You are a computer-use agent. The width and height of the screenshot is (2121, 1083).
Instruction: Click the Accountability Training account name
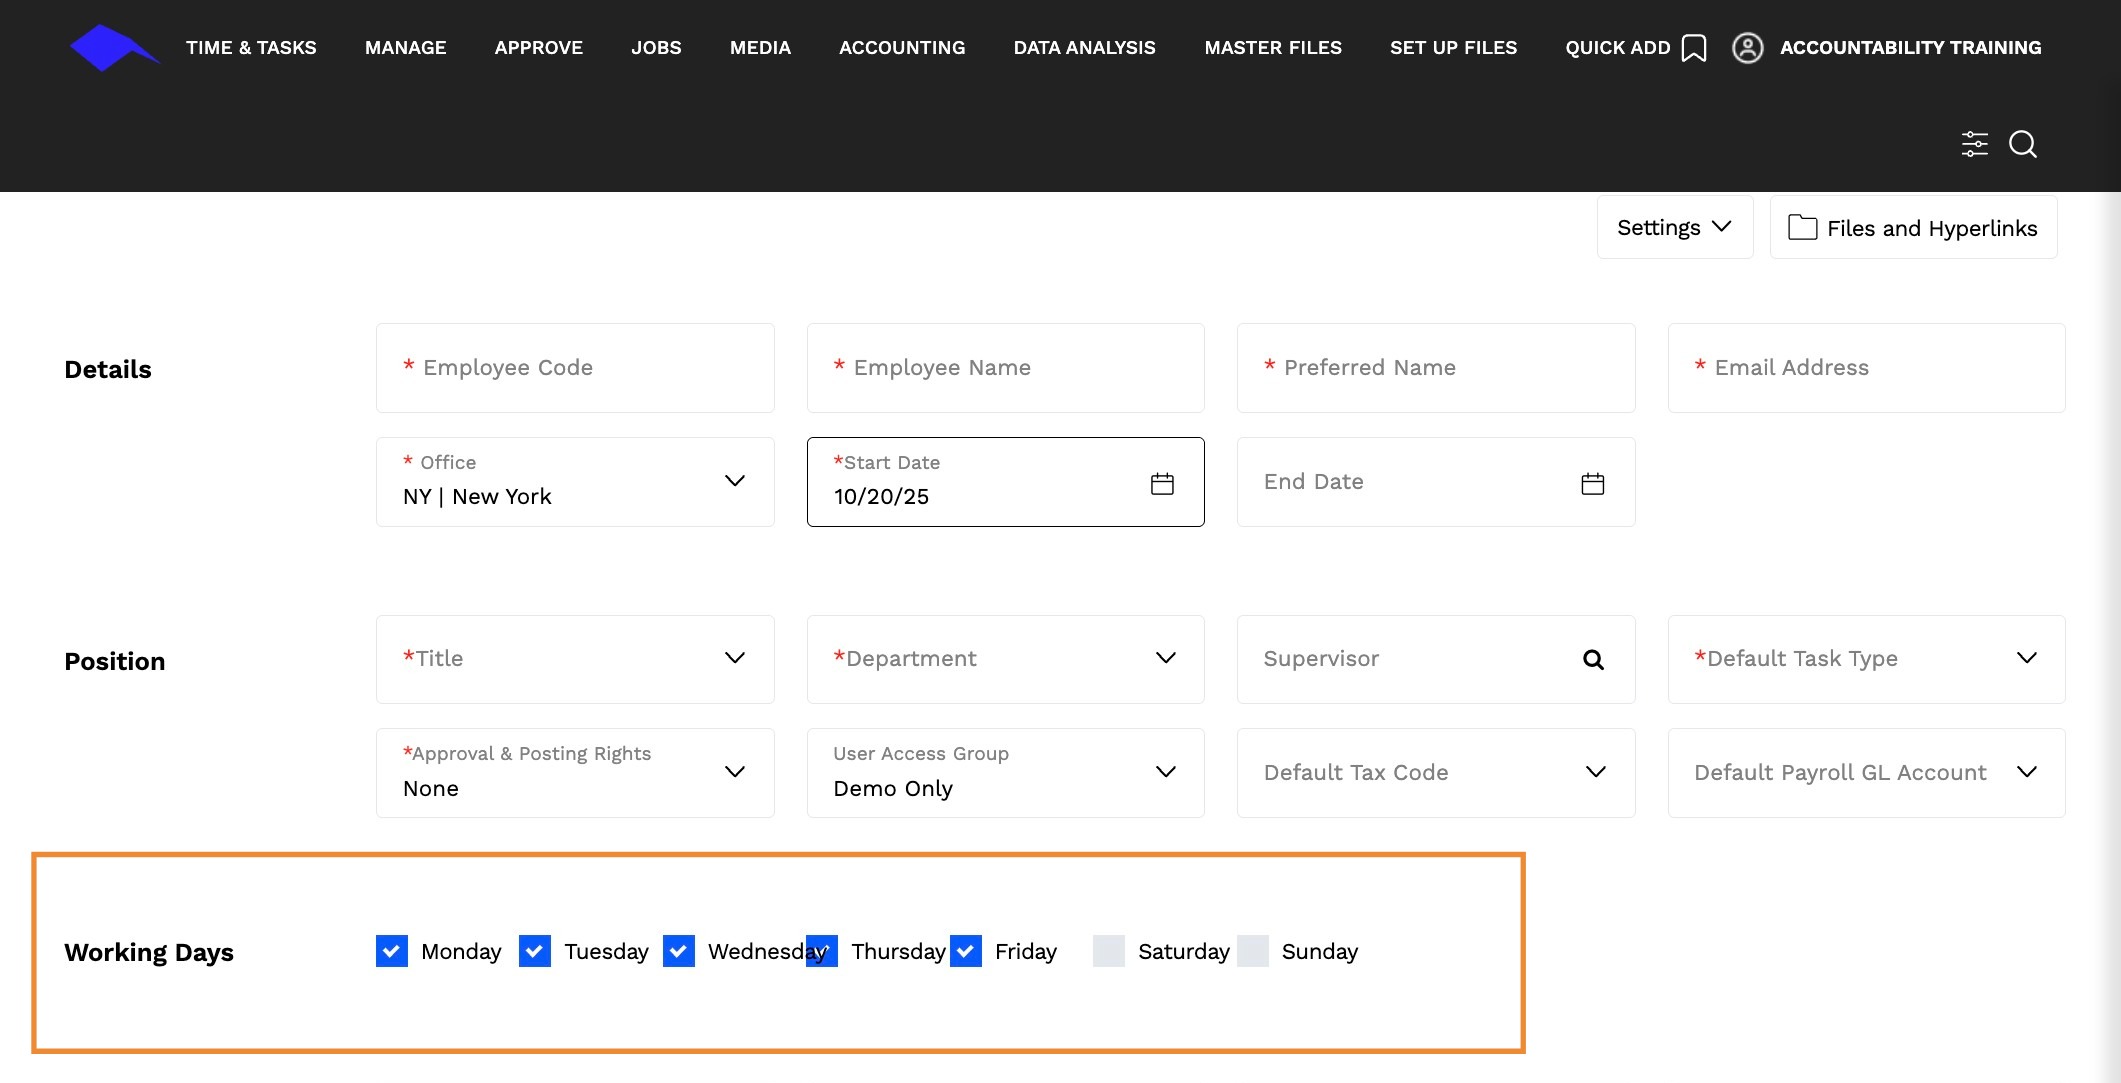pyautogui.click(x=1910, y=48)
